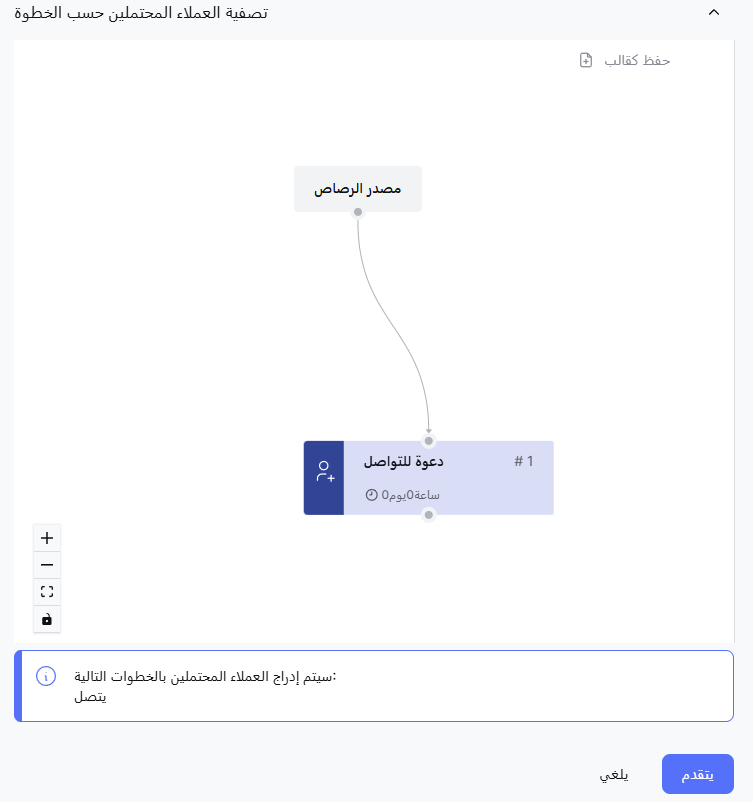The height and width of the screenshot is (802, 753).
Task: Select the مصدر الرصاص source node
Action: 358,188
